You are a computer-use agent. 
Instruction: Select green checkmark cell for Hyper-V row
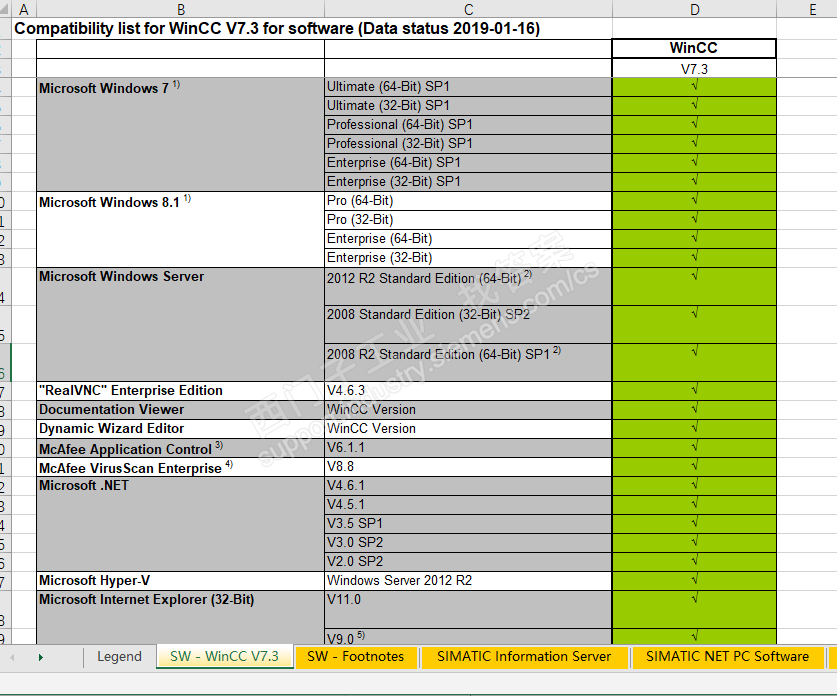point(694,581)
